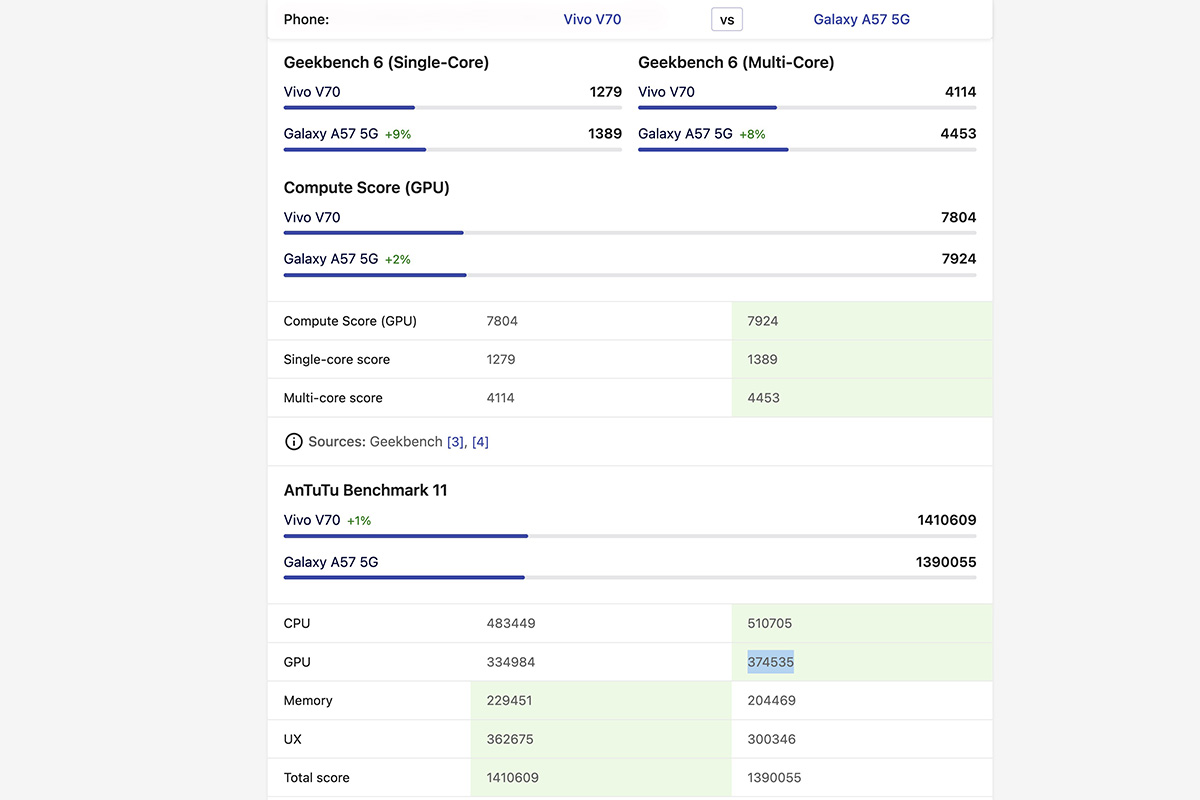Click the Memory row label
1200x800 pixels.
(x=308, y=700)
